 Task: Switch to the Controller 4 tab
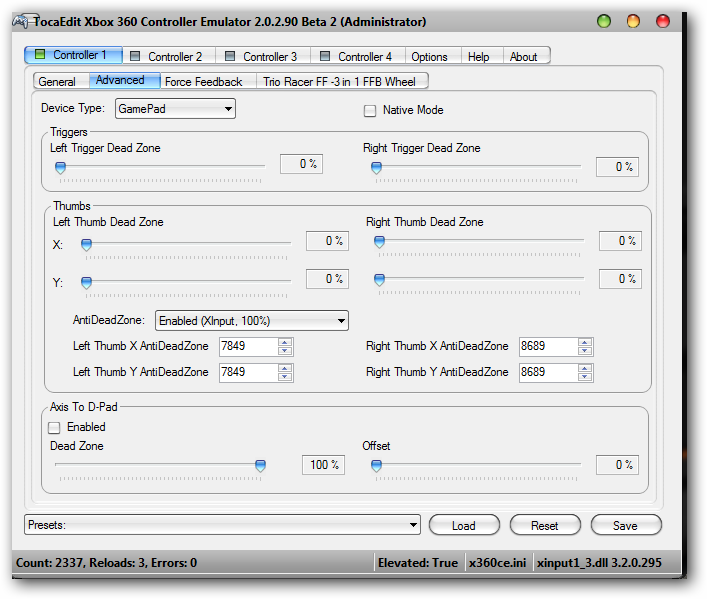pyautogui.click(x=358, y=56)
